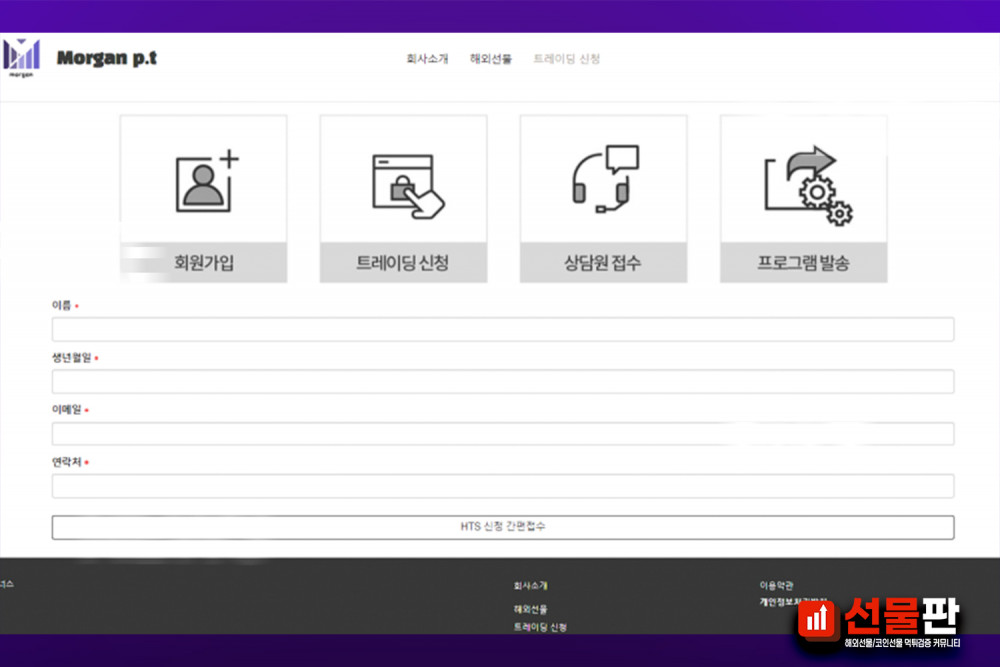This screenshot has height=667, width=1000.
Task: Open 해외선물 in the top navigation
Action: (491, 59)
